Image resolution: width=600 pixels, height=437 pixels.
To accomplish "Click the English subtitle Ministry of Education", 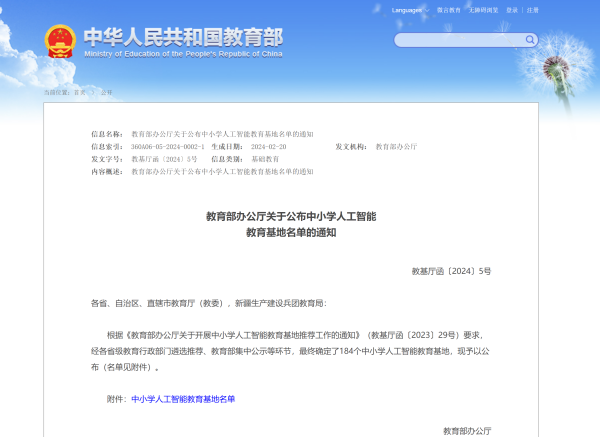I will (183, 54).
